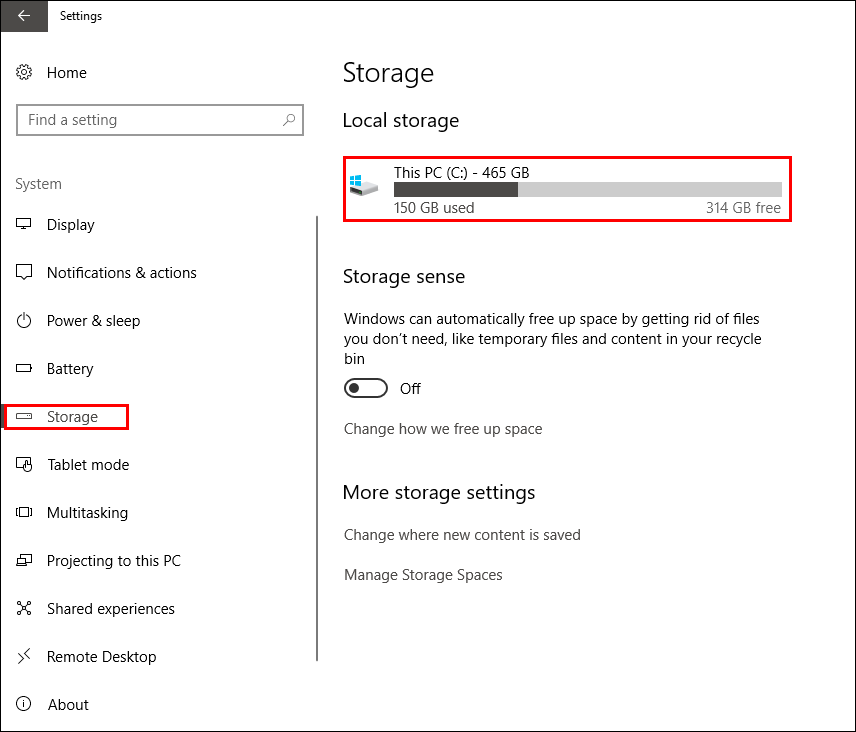The height and width of the screenshot is (732, 856).
Task: Click the Projecting to this PC icon
Action: point(24,560)
